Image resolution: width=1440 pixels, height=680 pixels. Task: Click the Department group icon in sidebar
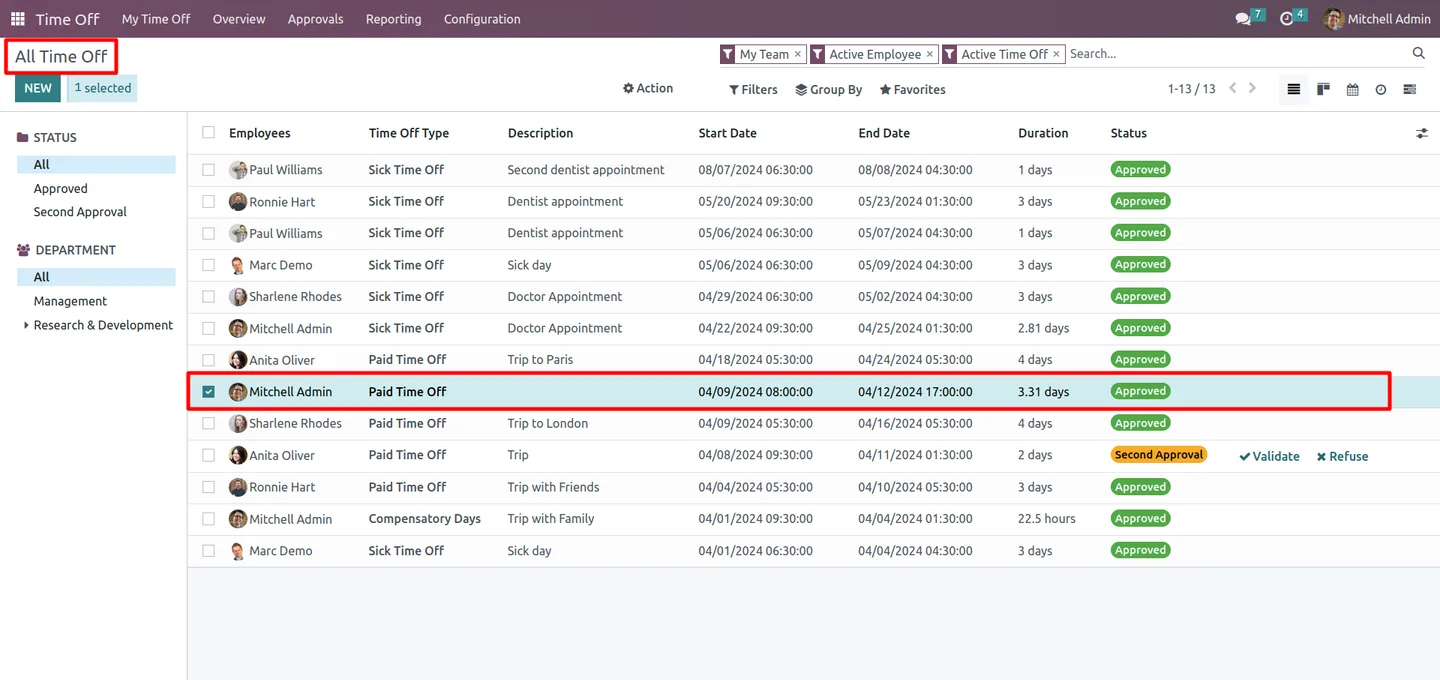pyautogui.click(x=24, y=250)
